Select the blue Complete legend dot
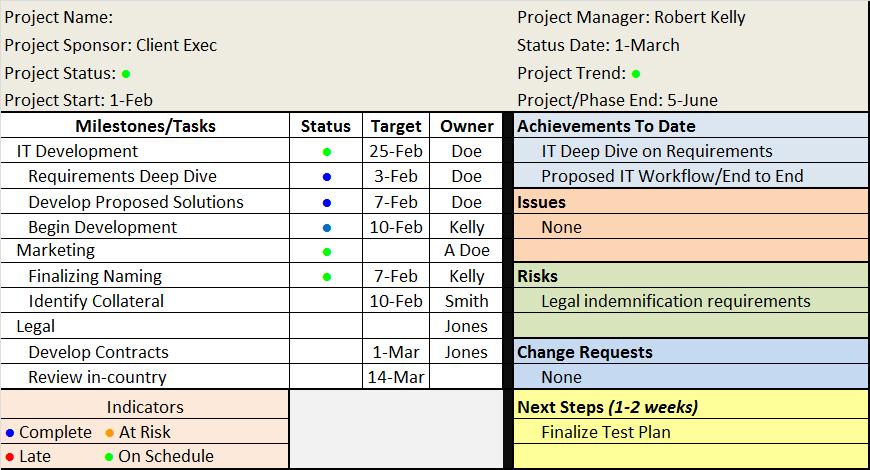The width and height of the screenshot is (870, 470). tap(9, 433)
